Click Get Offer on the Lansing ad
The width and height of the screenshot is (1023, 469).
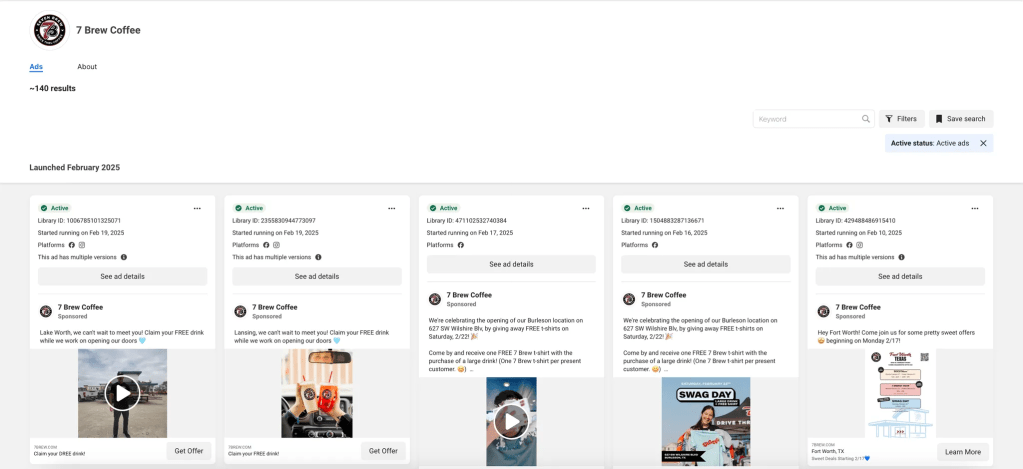(383, 451)
